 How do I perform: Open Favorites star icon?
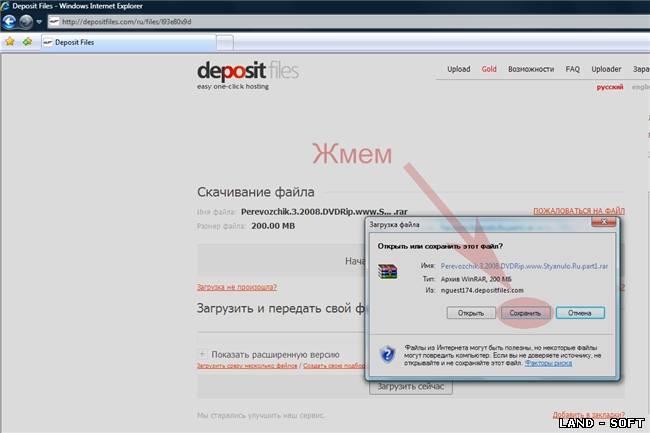coord(10,42)
